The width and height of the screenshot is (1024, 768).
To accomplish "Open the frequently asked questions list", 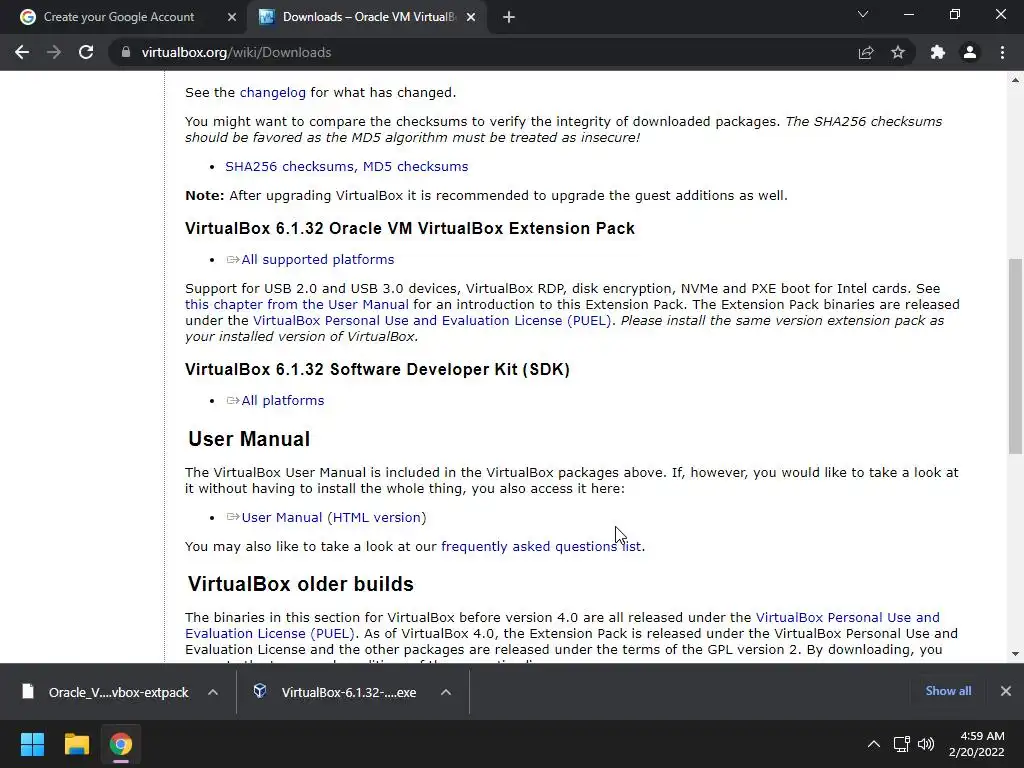I will point(541,546).
